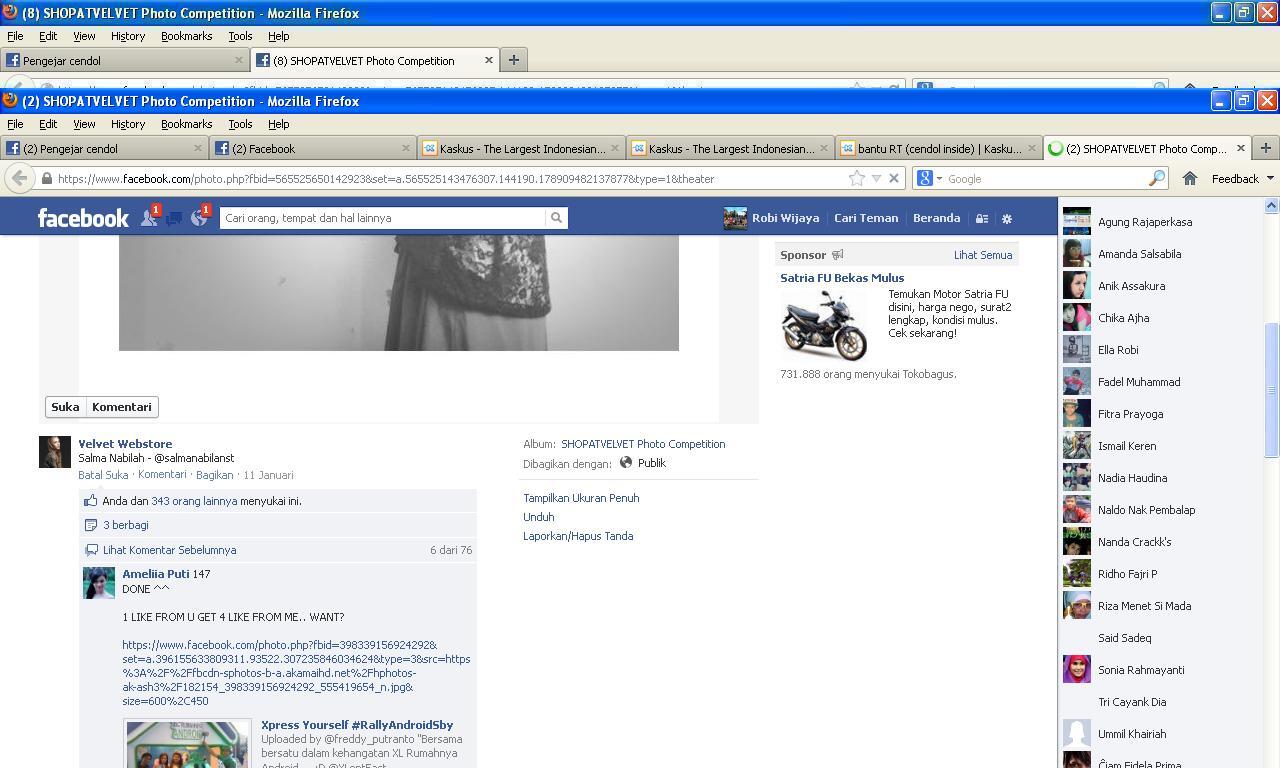Click Publik audience globe icon

point(626,462)
